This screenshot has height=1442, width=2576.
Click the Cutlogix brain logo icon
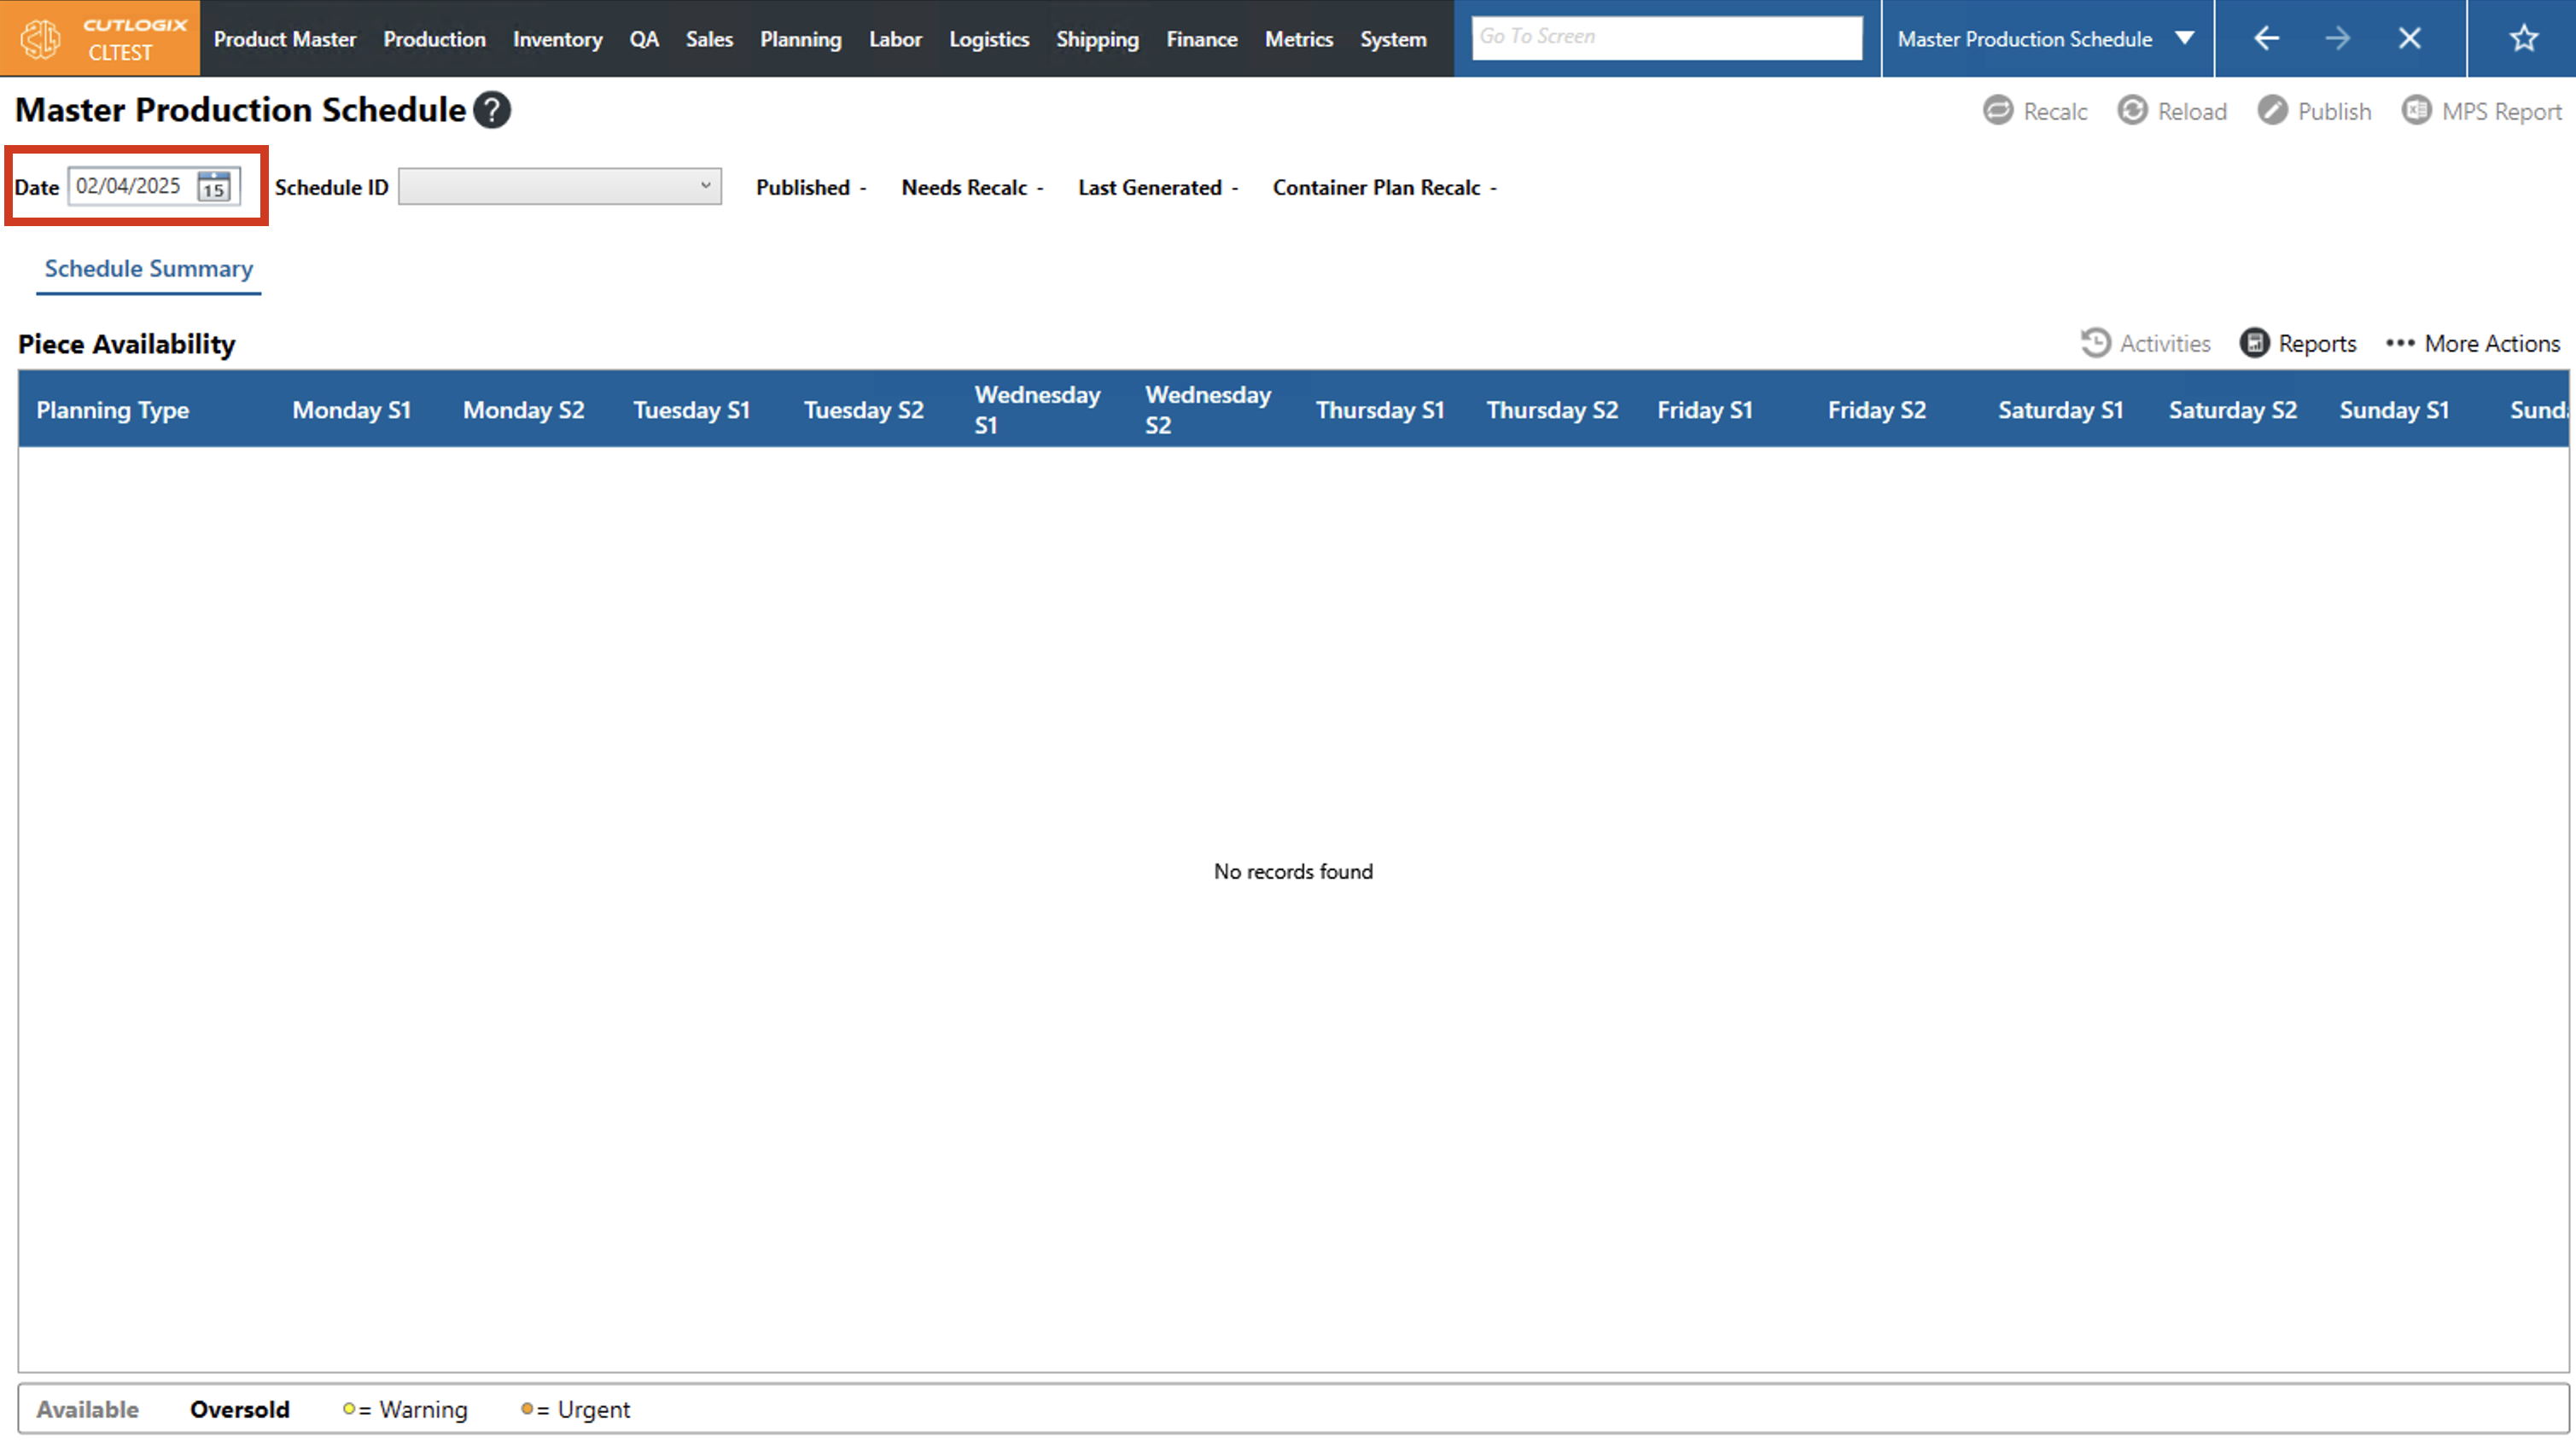point(42,38)
